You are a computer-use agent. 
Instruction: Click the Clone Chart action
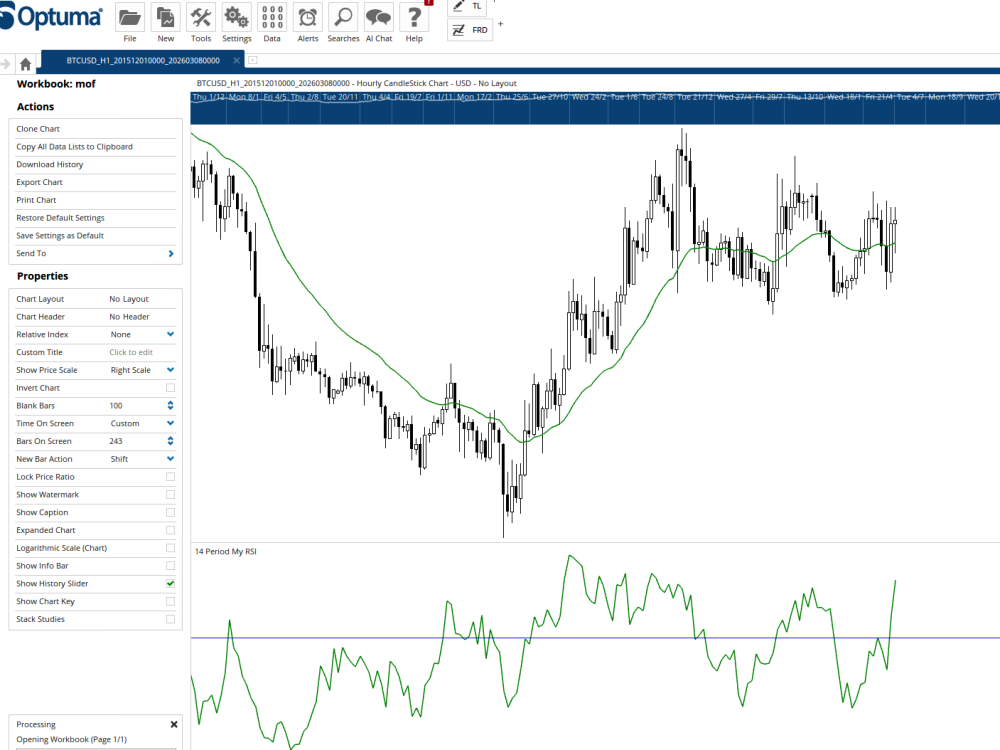click(x=38, y=129)
